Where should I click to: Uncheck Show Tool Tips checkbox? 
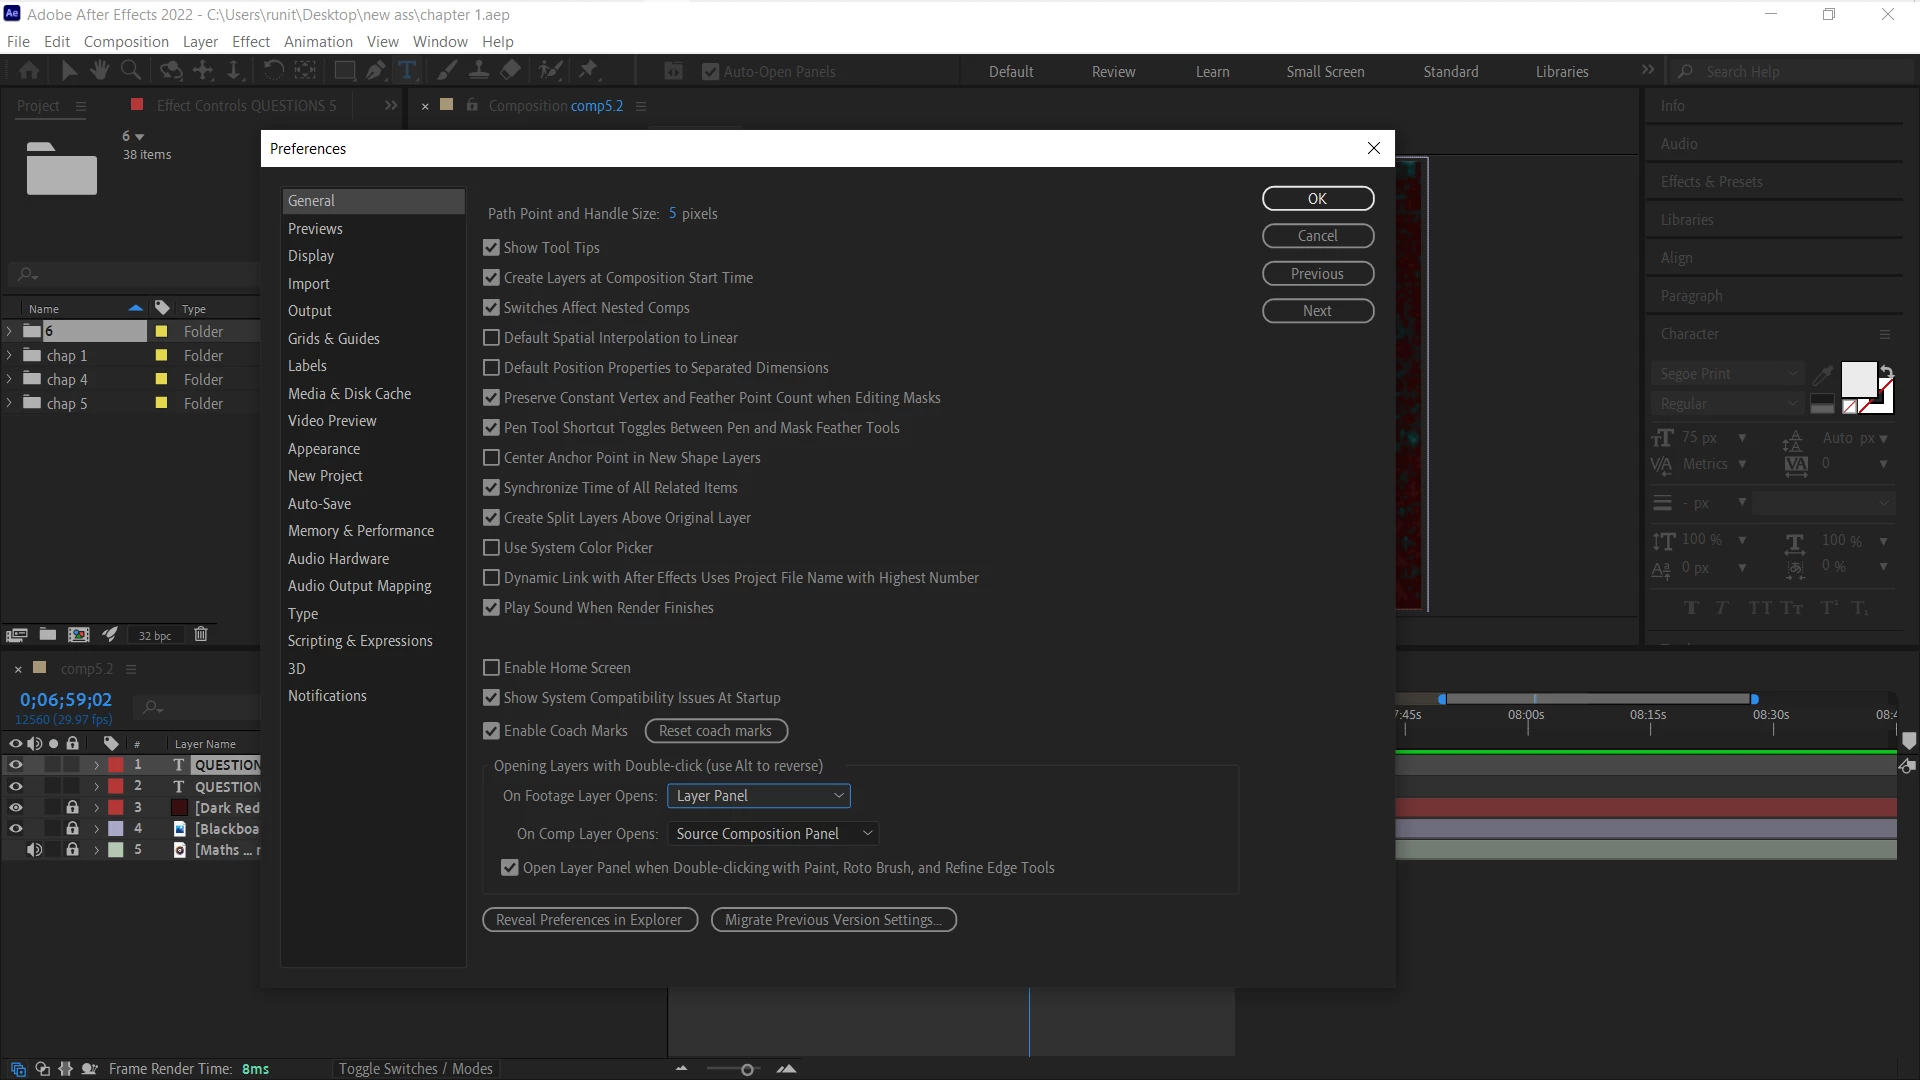(x=491, y=247)
